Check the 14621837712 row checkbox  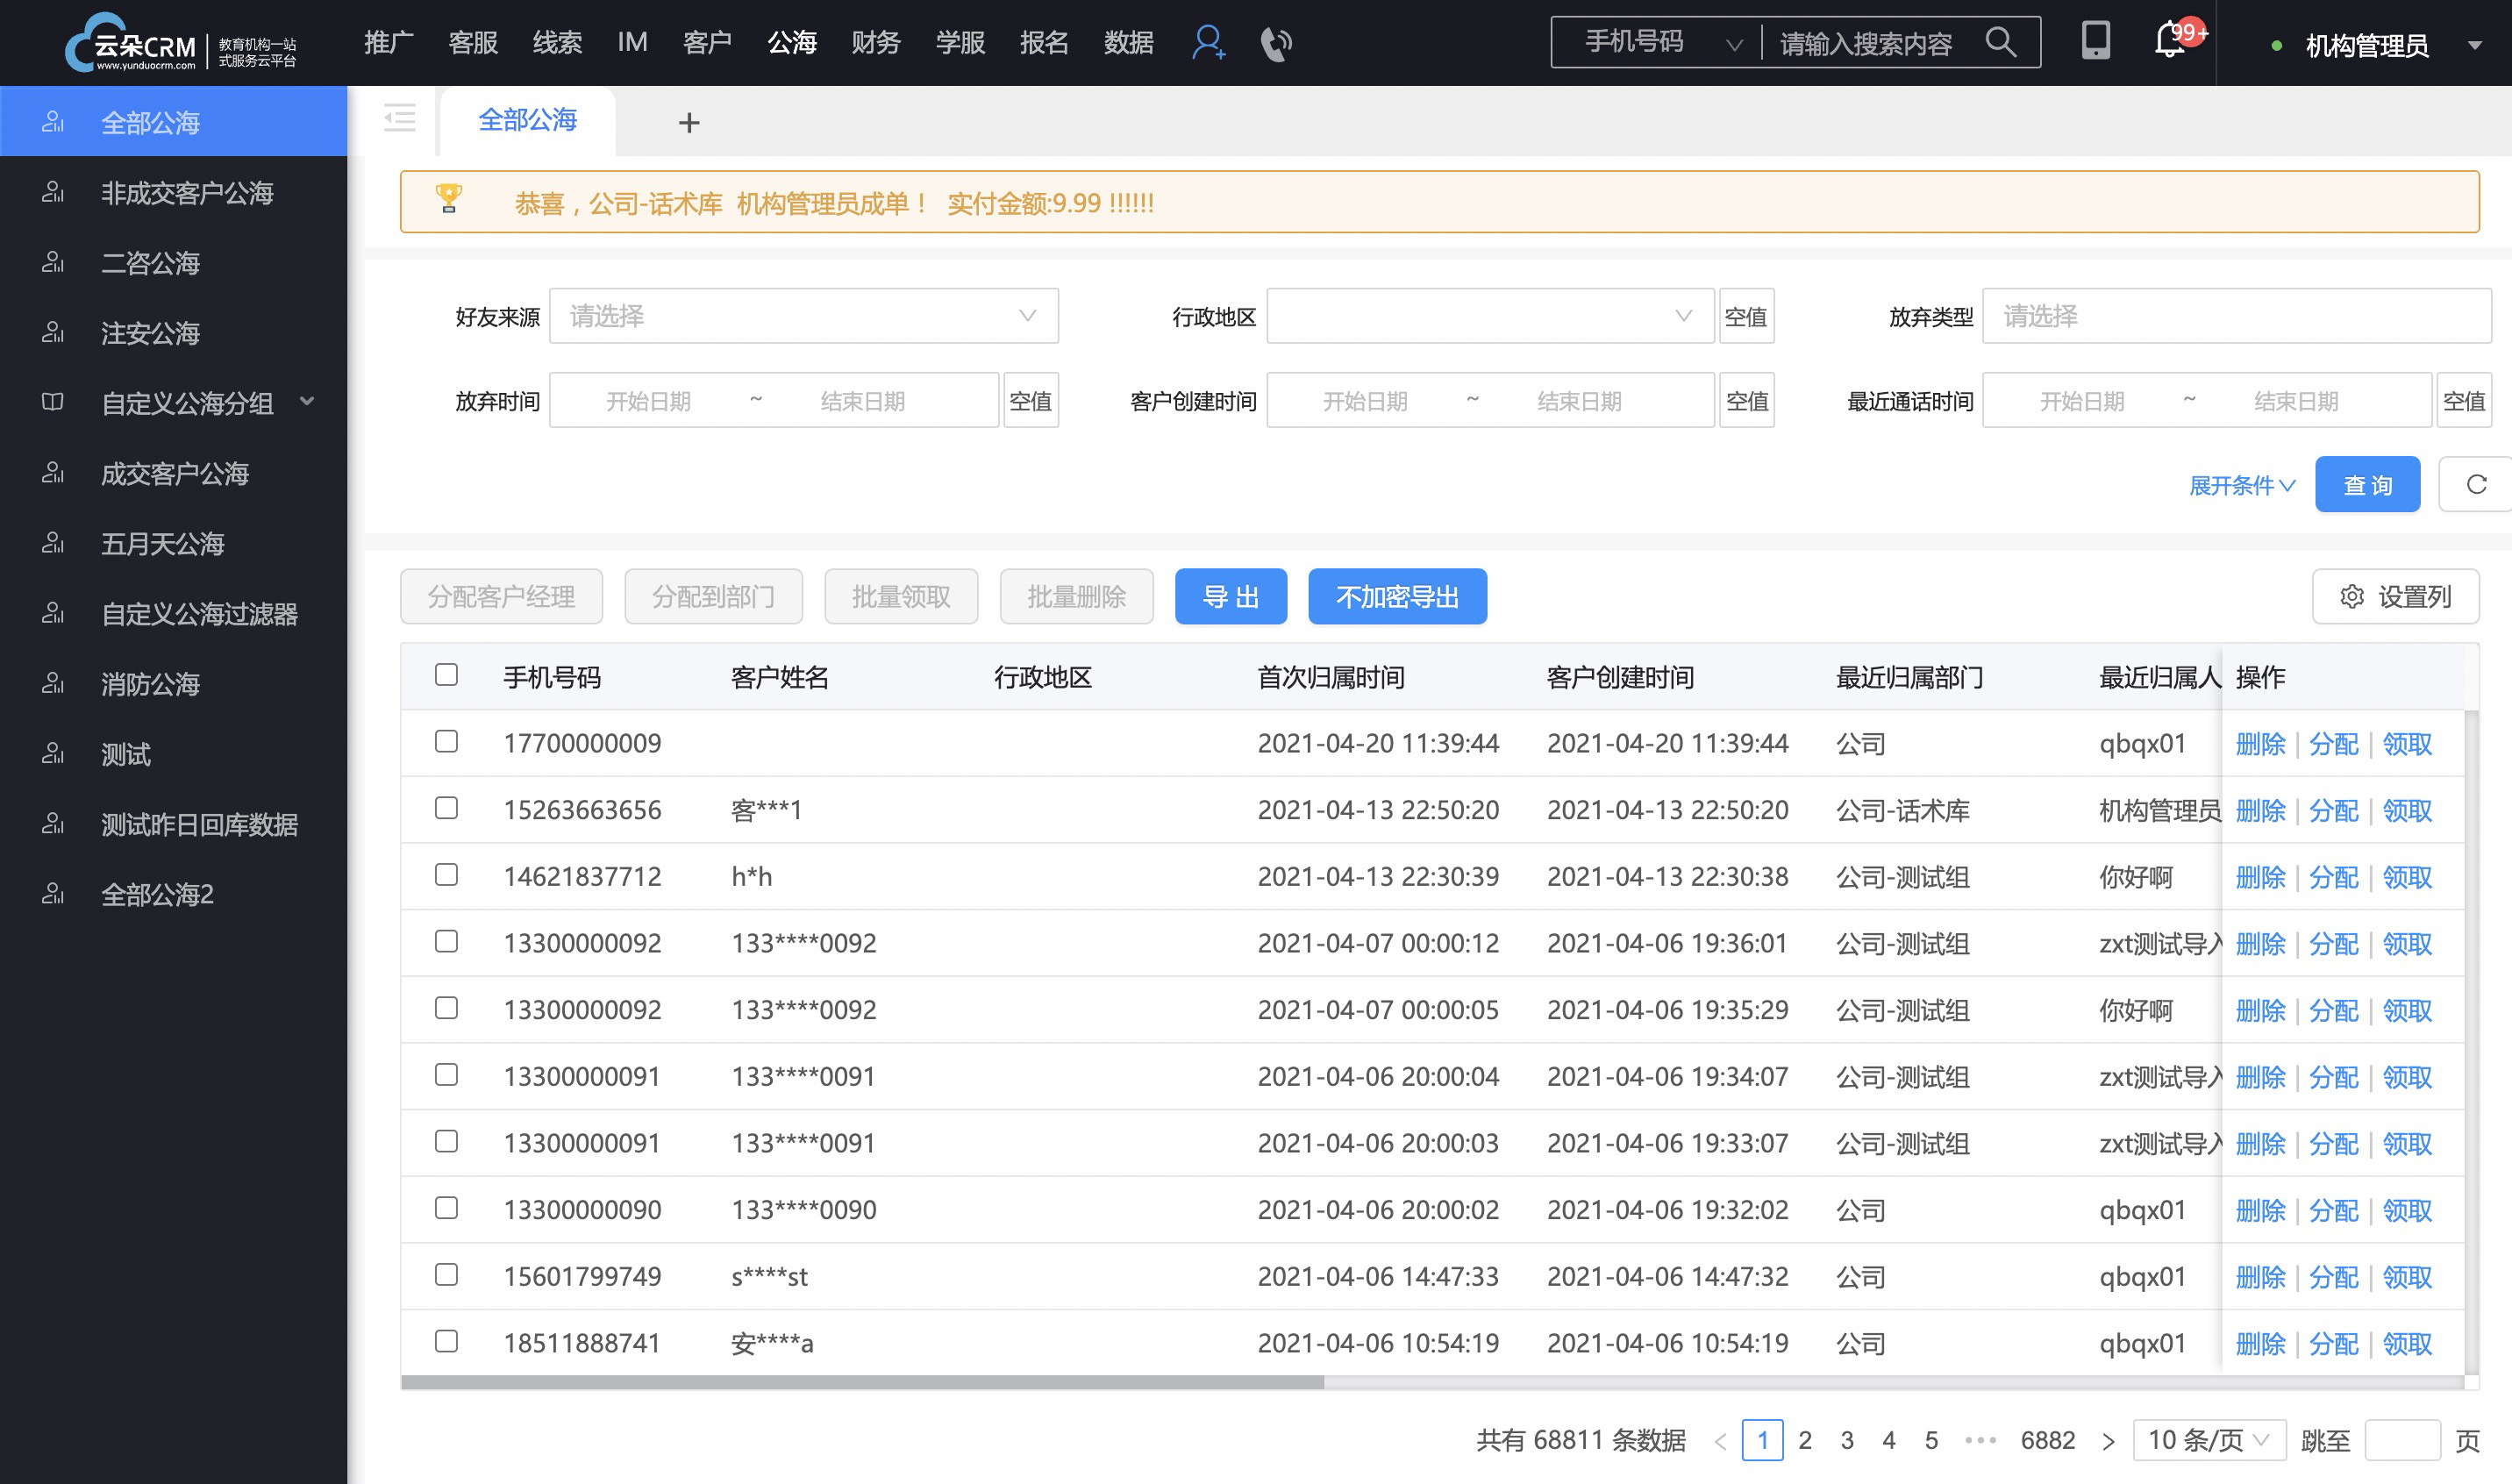pyautogui.click(x=447, y=874)
